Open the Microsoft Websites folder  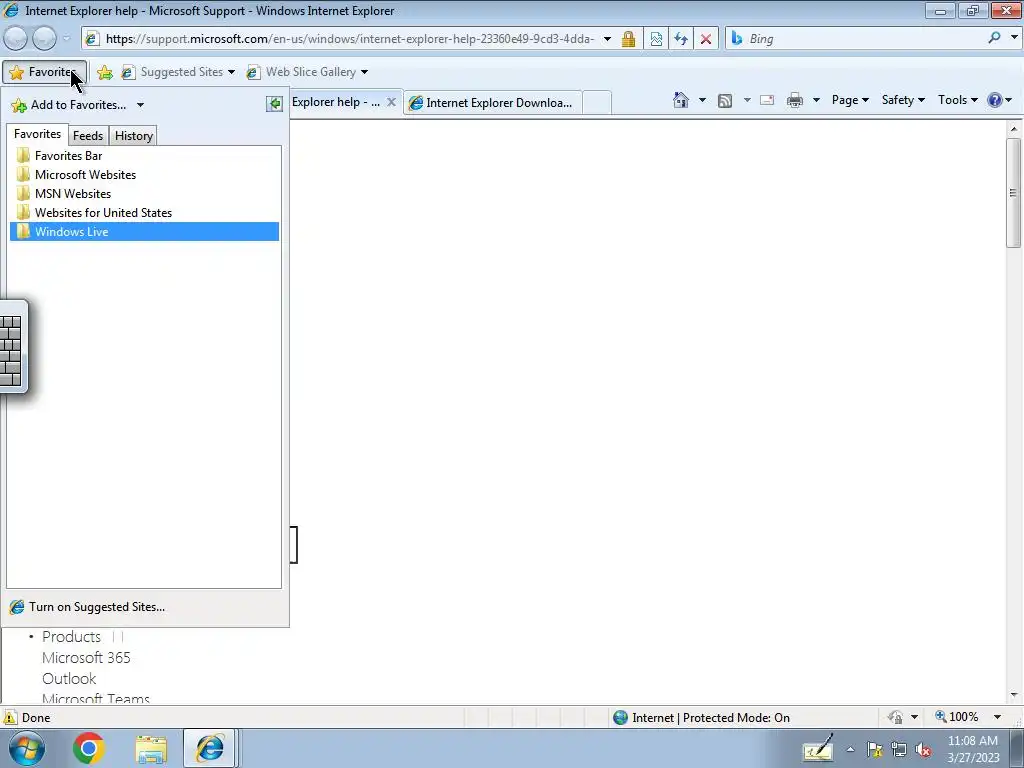tap(144, 174)
